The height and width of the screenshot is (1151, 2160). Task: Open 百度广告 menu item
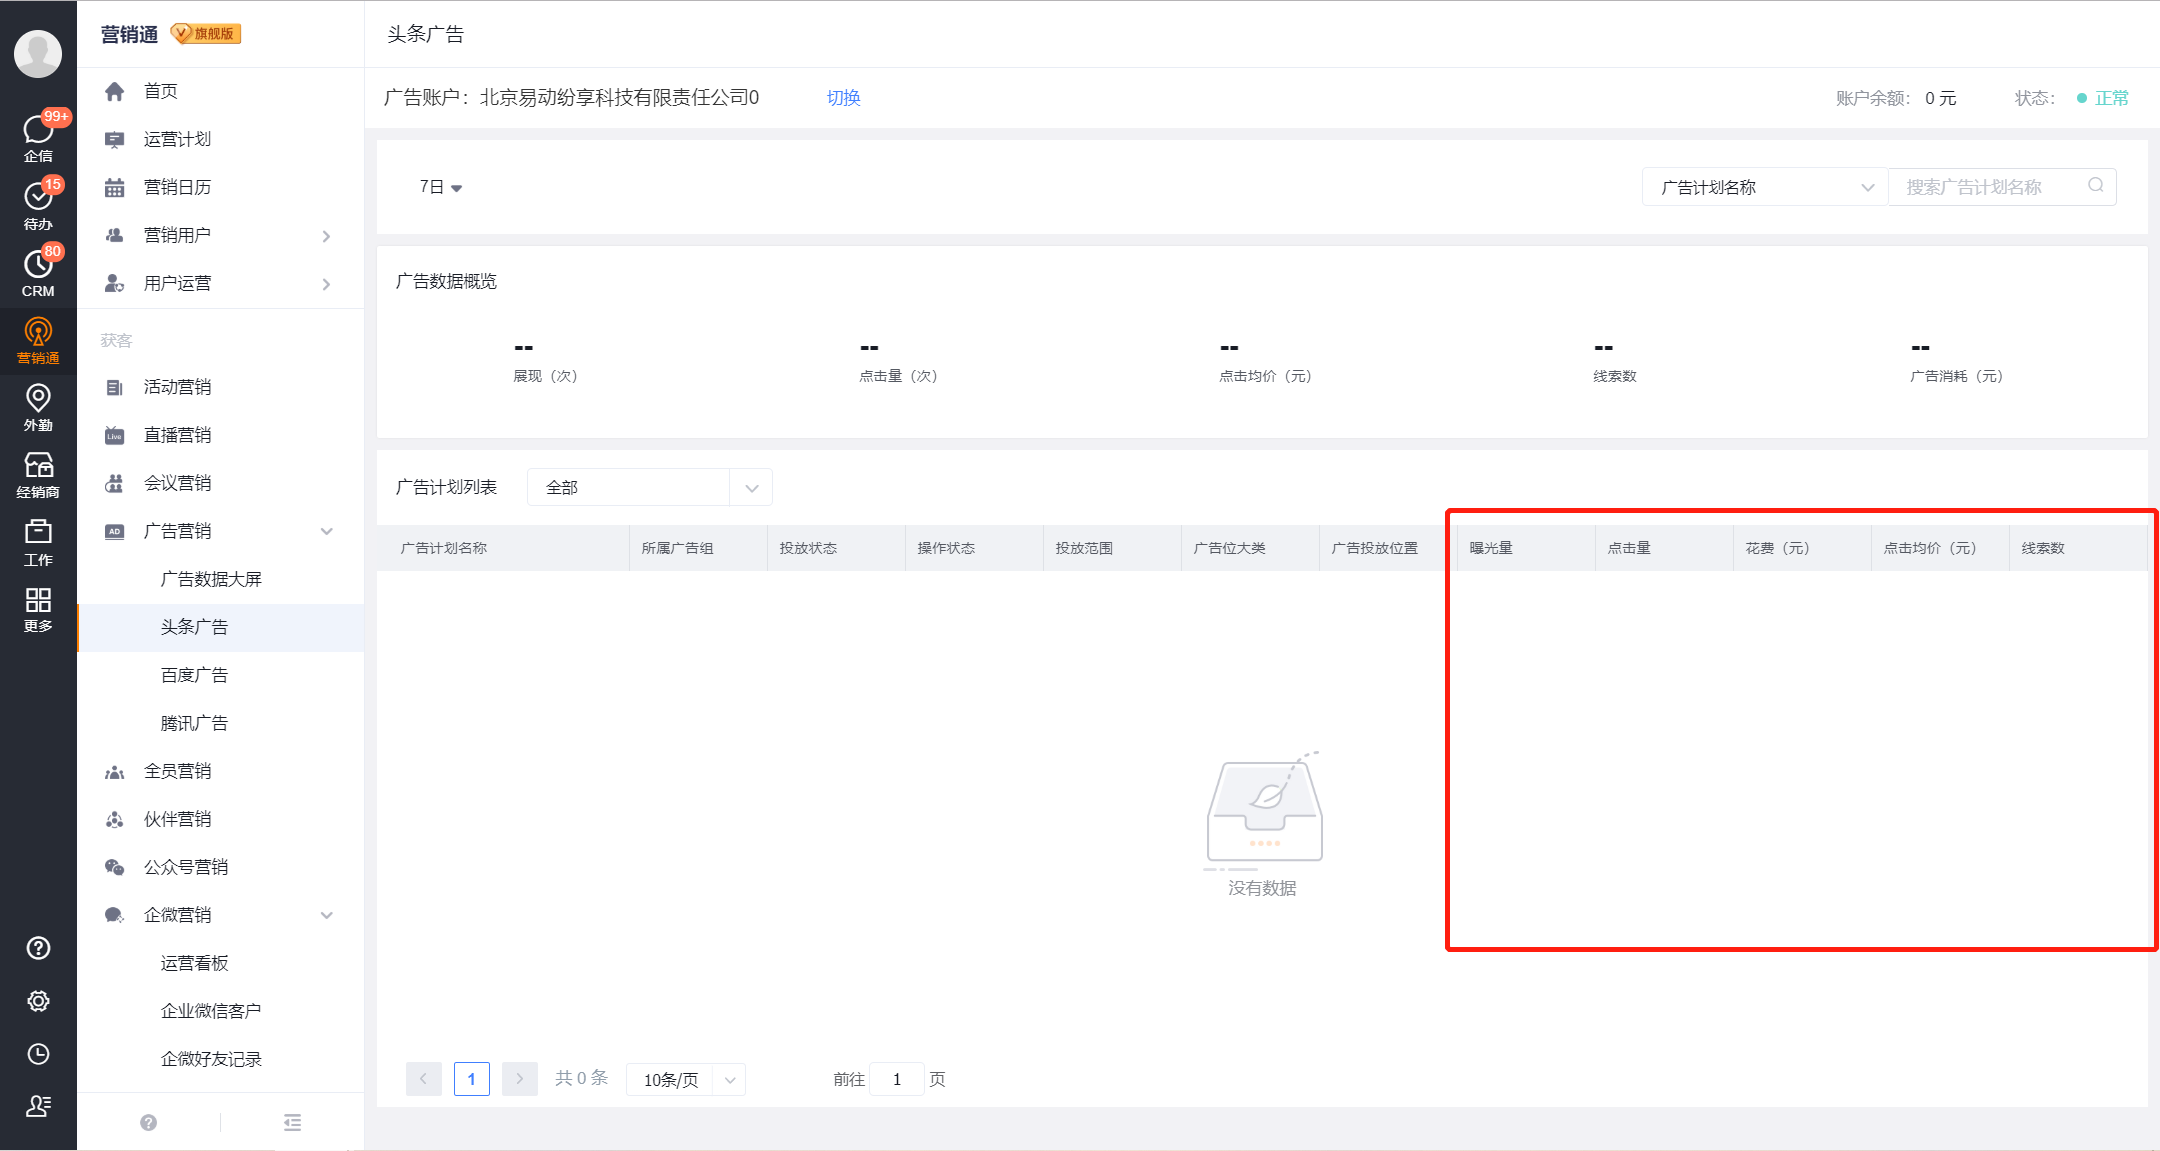[x=194, y=675]
